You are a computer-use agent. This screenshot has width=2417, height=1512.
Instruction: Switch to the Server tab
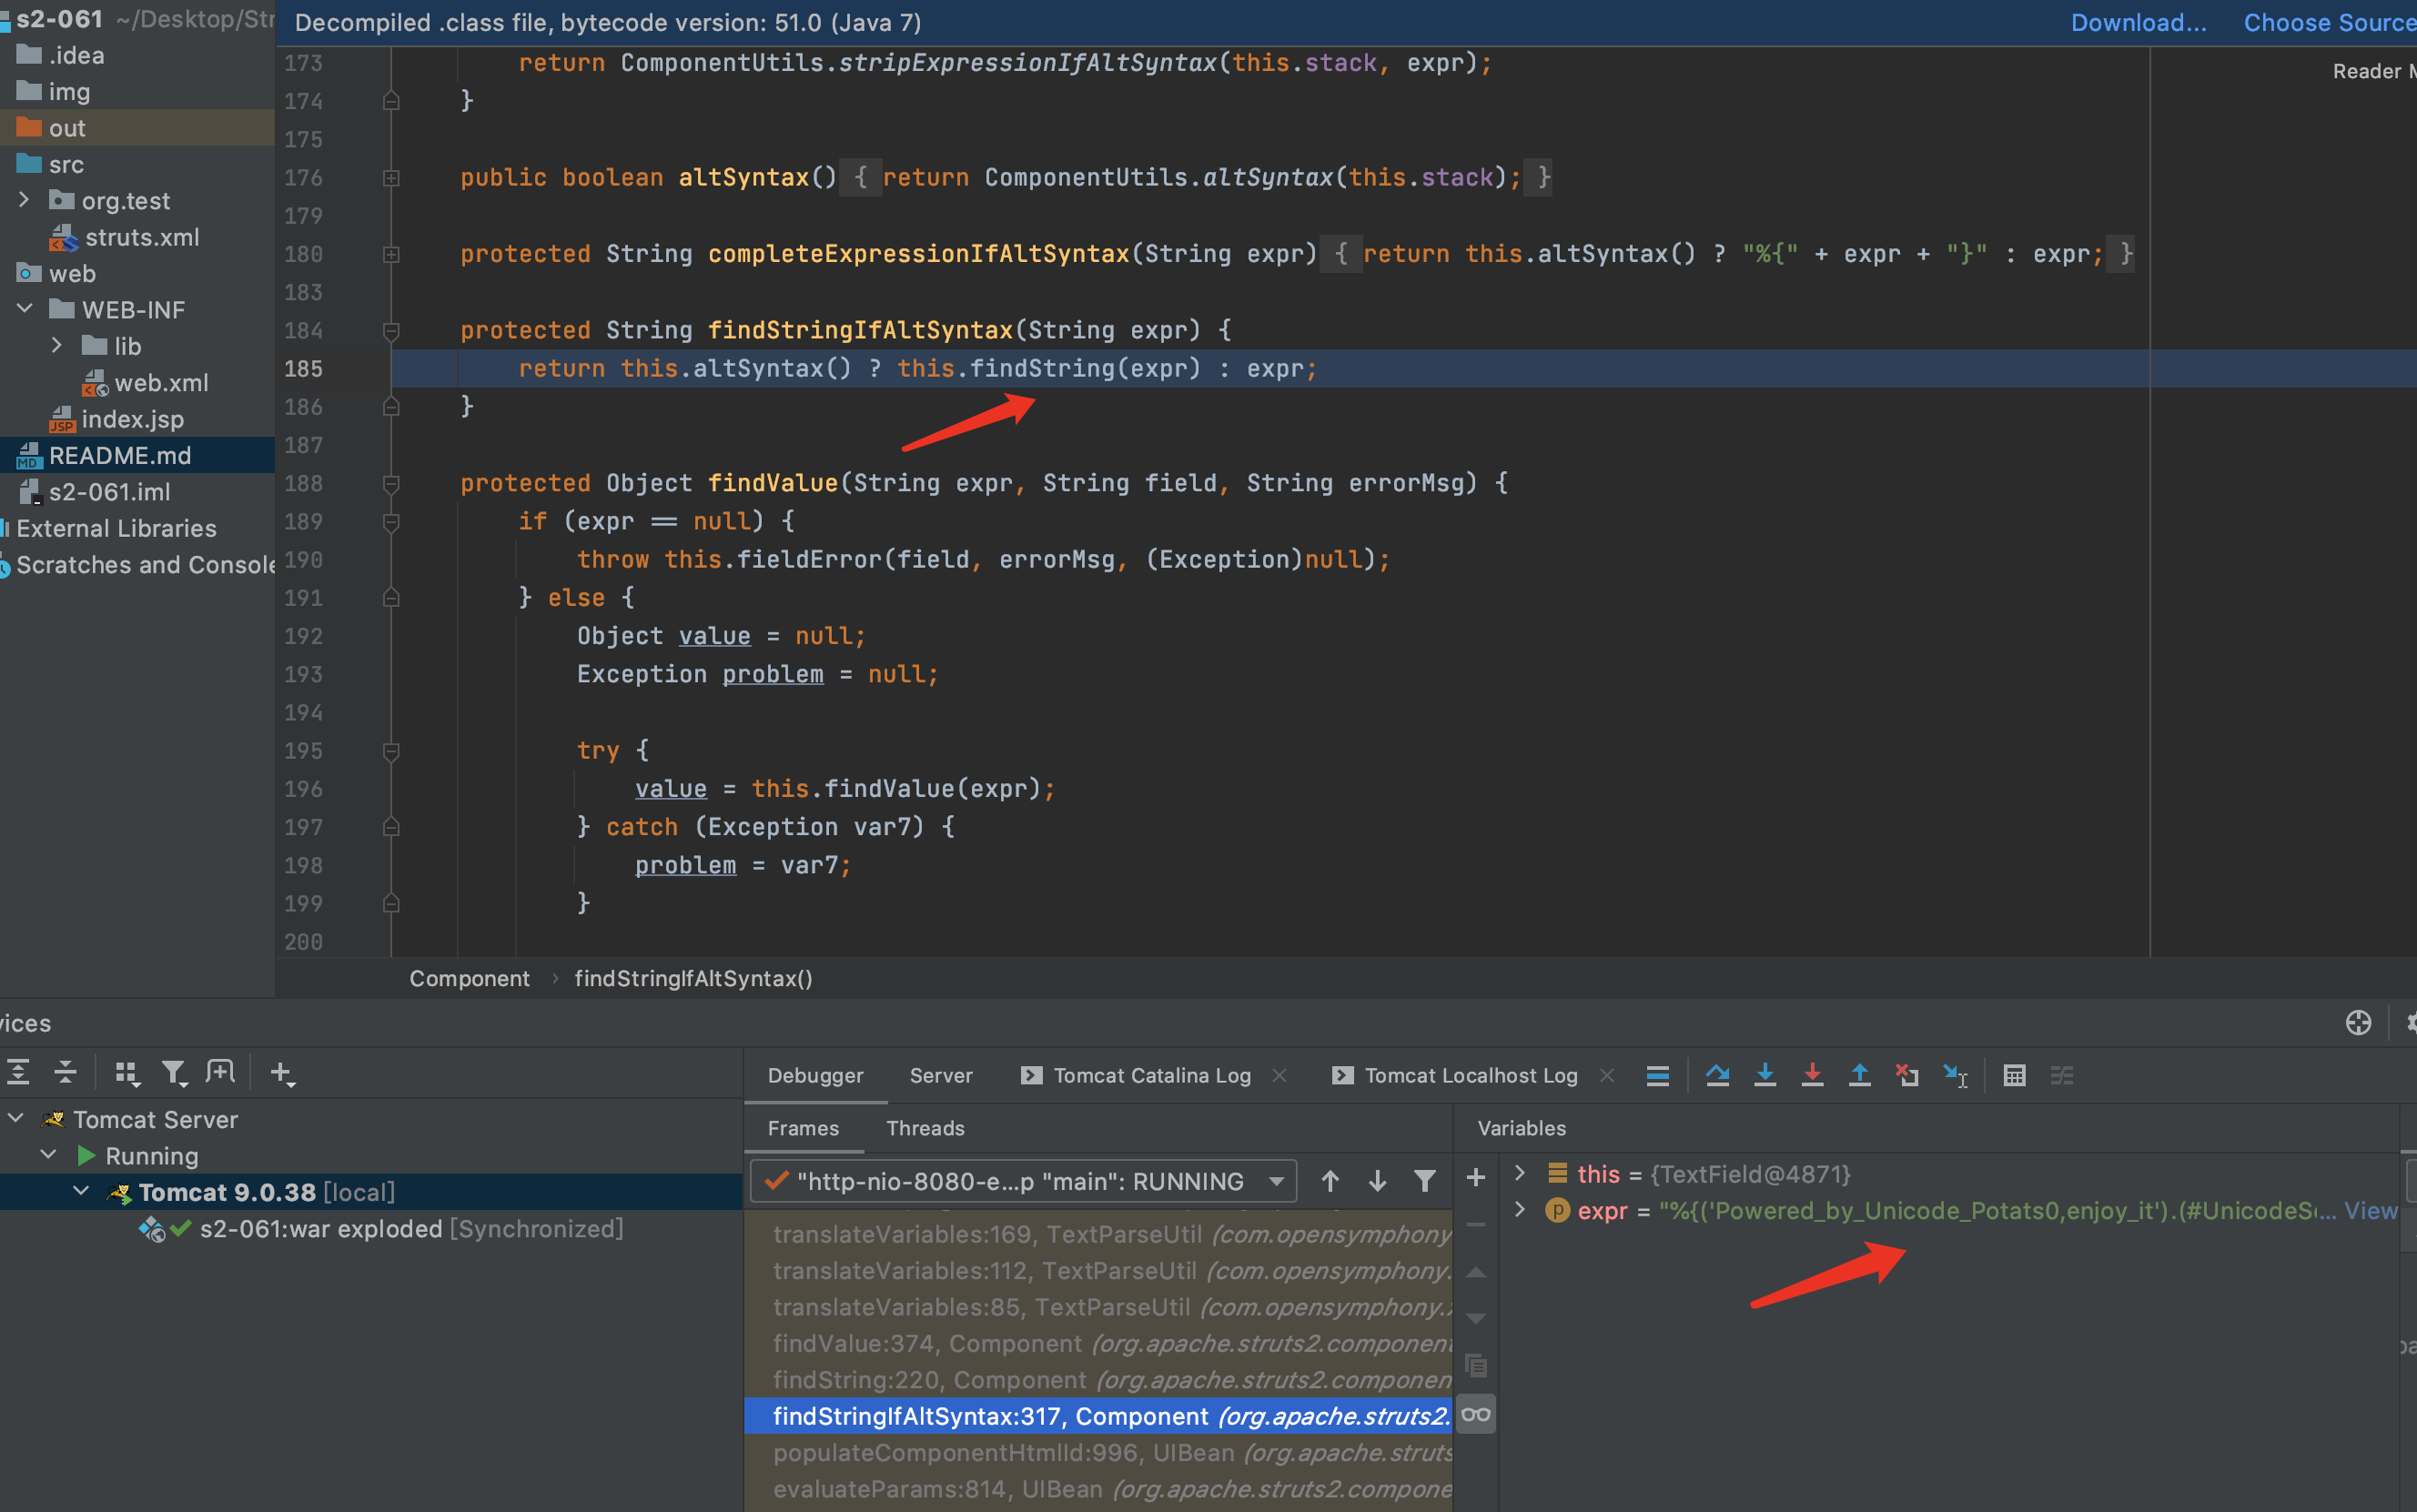941,1076
